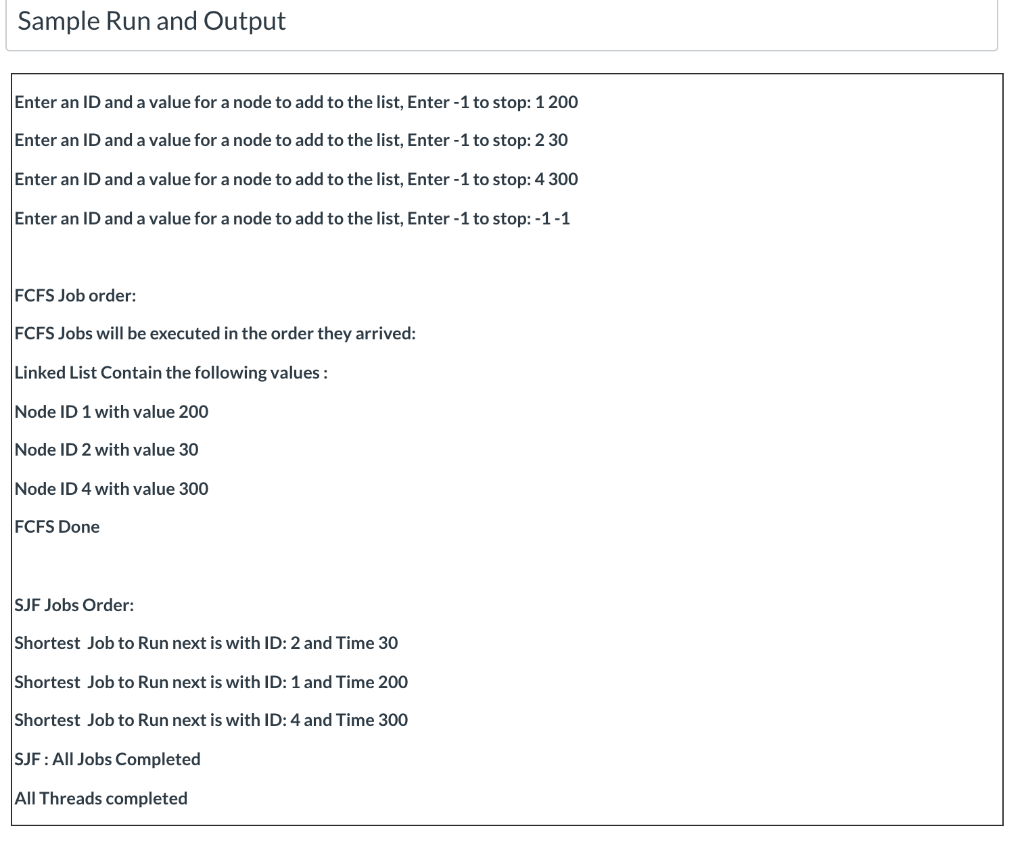Click Shortest Job line with ID 4
Screen dimensions: 1024x845
[211, 720]
